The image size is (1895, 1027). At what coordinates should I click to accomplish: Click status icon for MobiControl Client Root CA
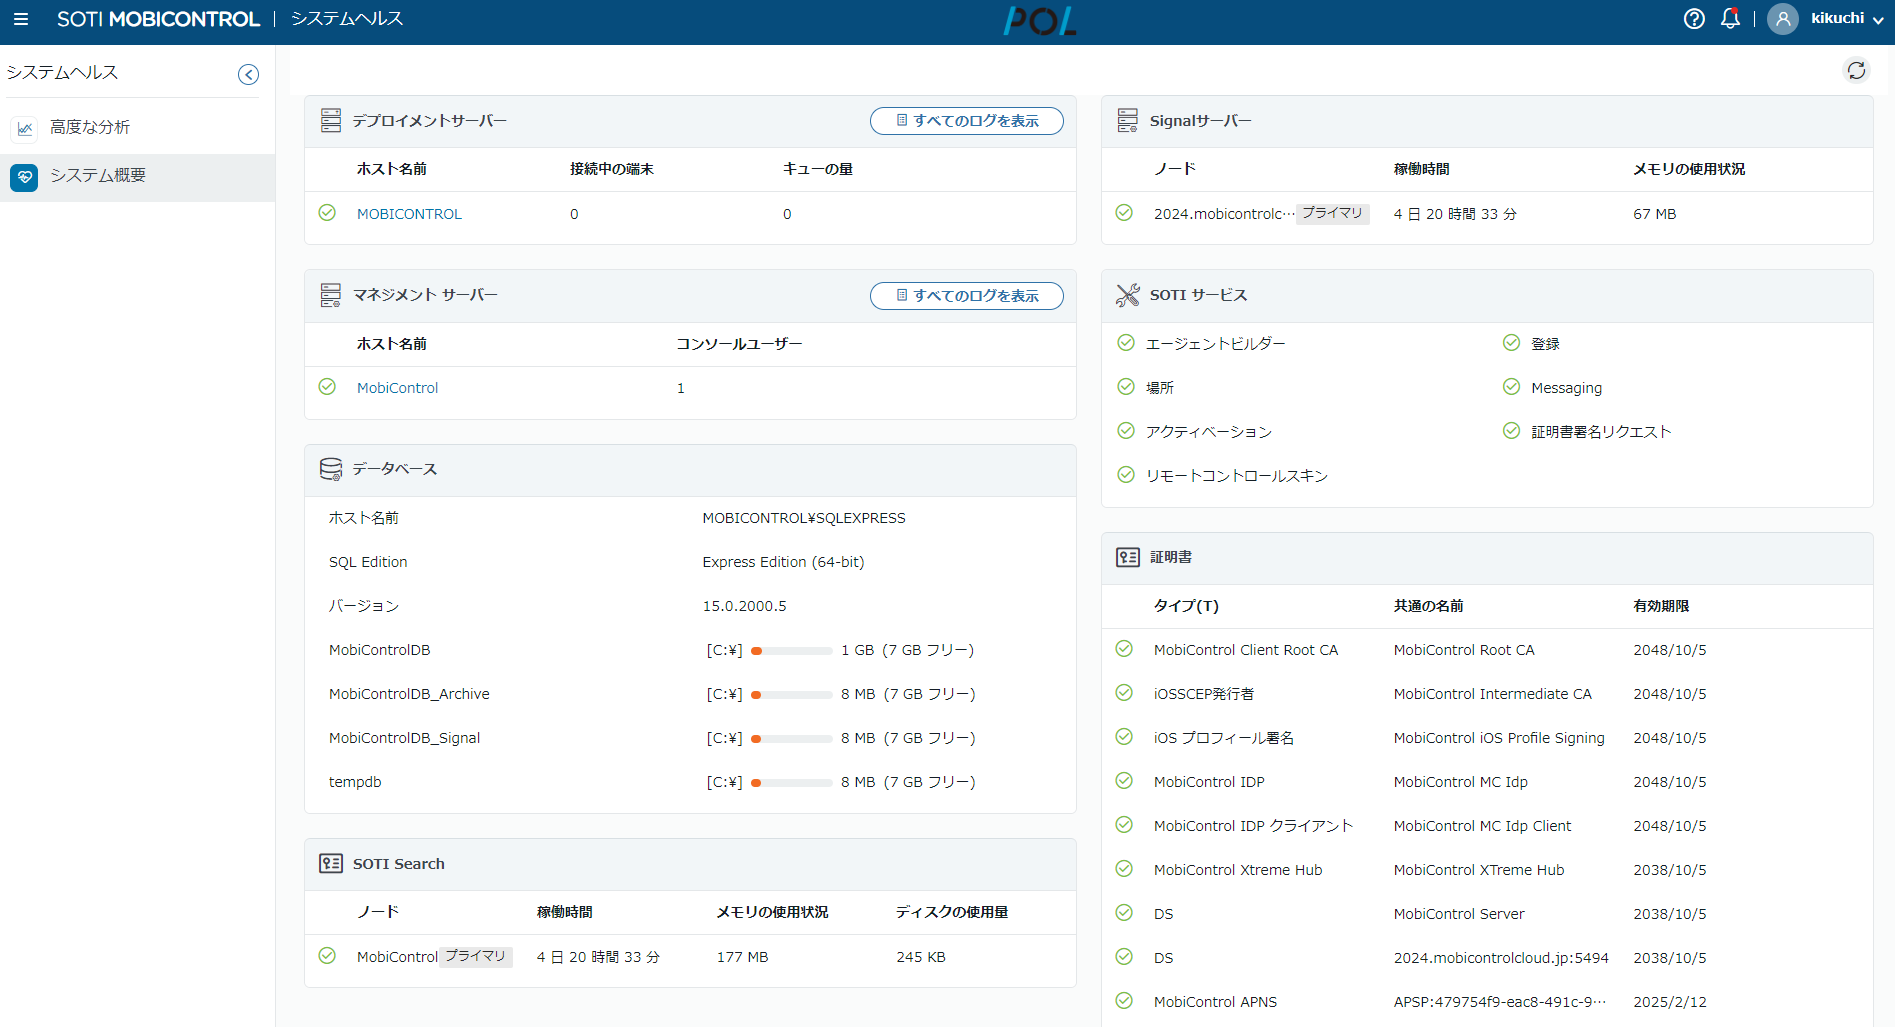(1124, 649)
